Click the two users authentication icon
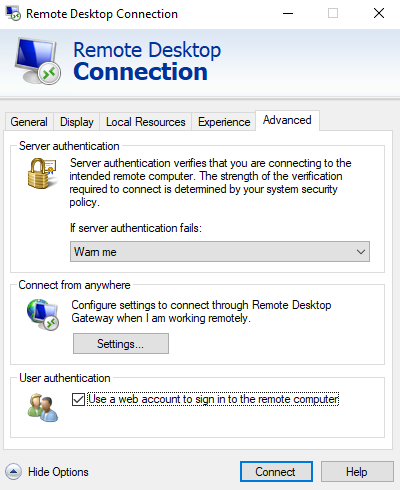 click(x=43, y=408)
